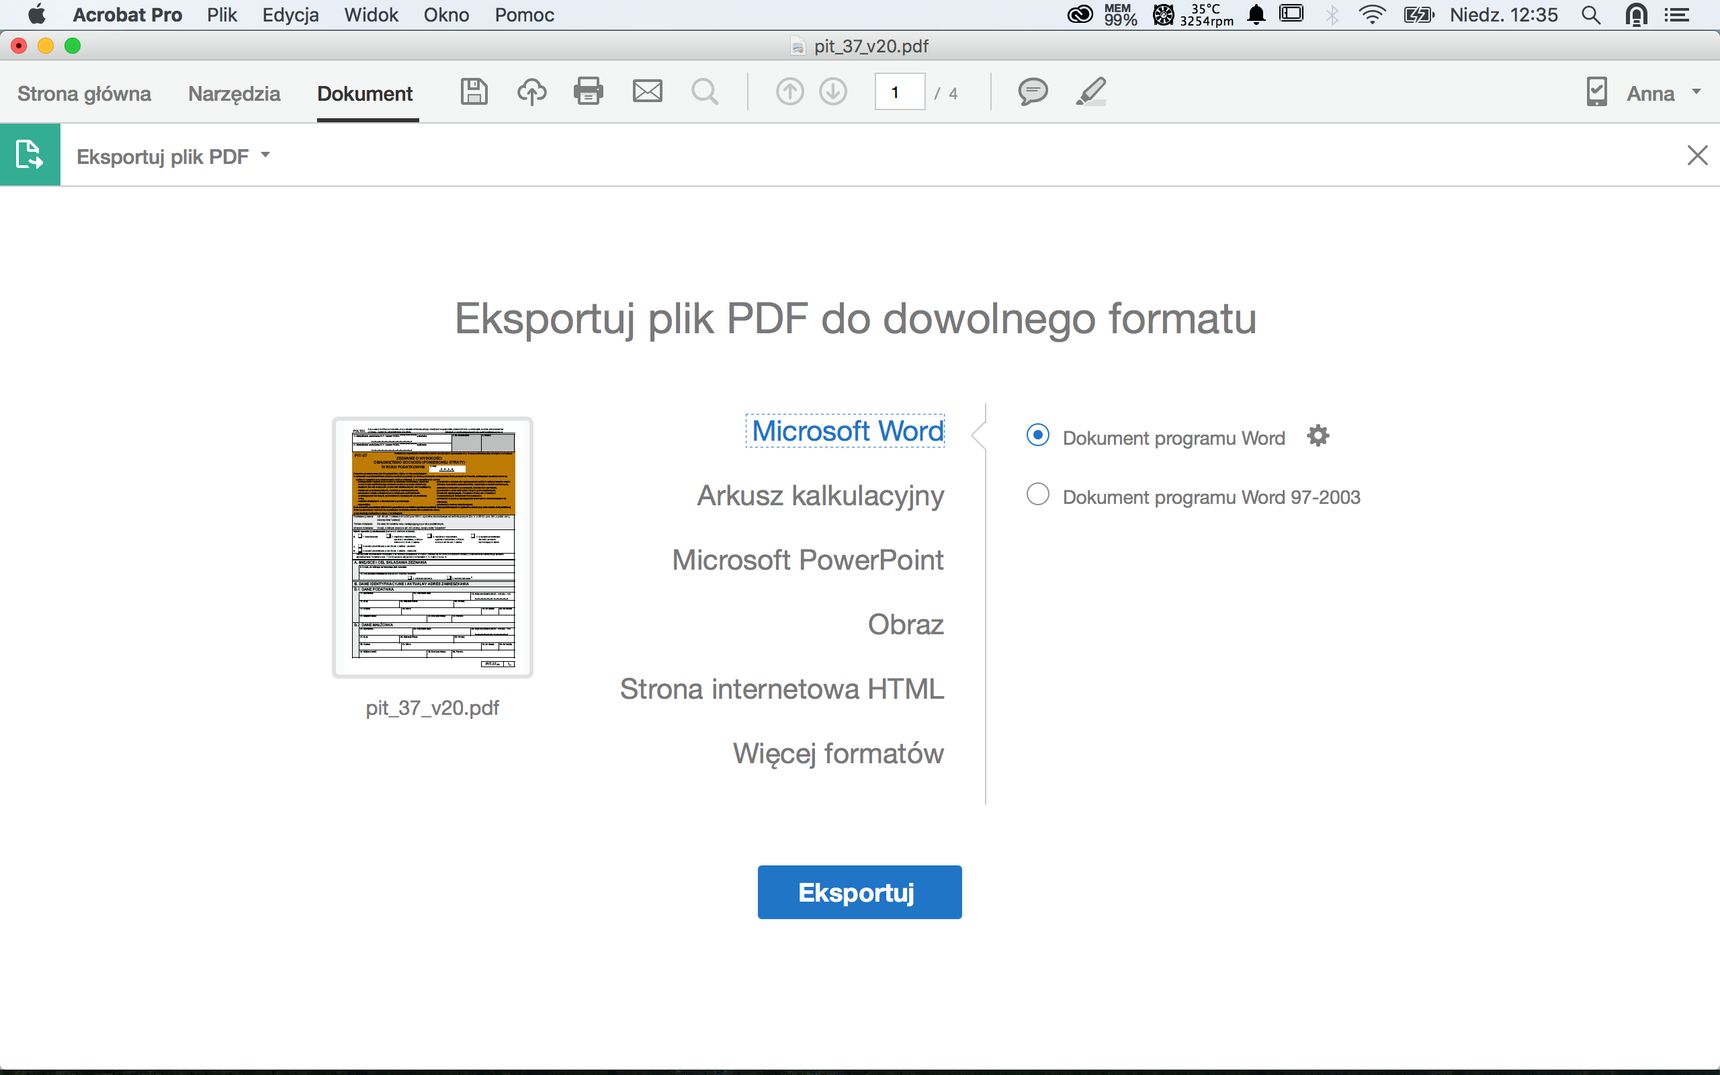The width and height of the screenshot is (1720, 1075).
Task: Click the pit_37_v20.pdf page thumbnail
Action: (x=432, y=547)
